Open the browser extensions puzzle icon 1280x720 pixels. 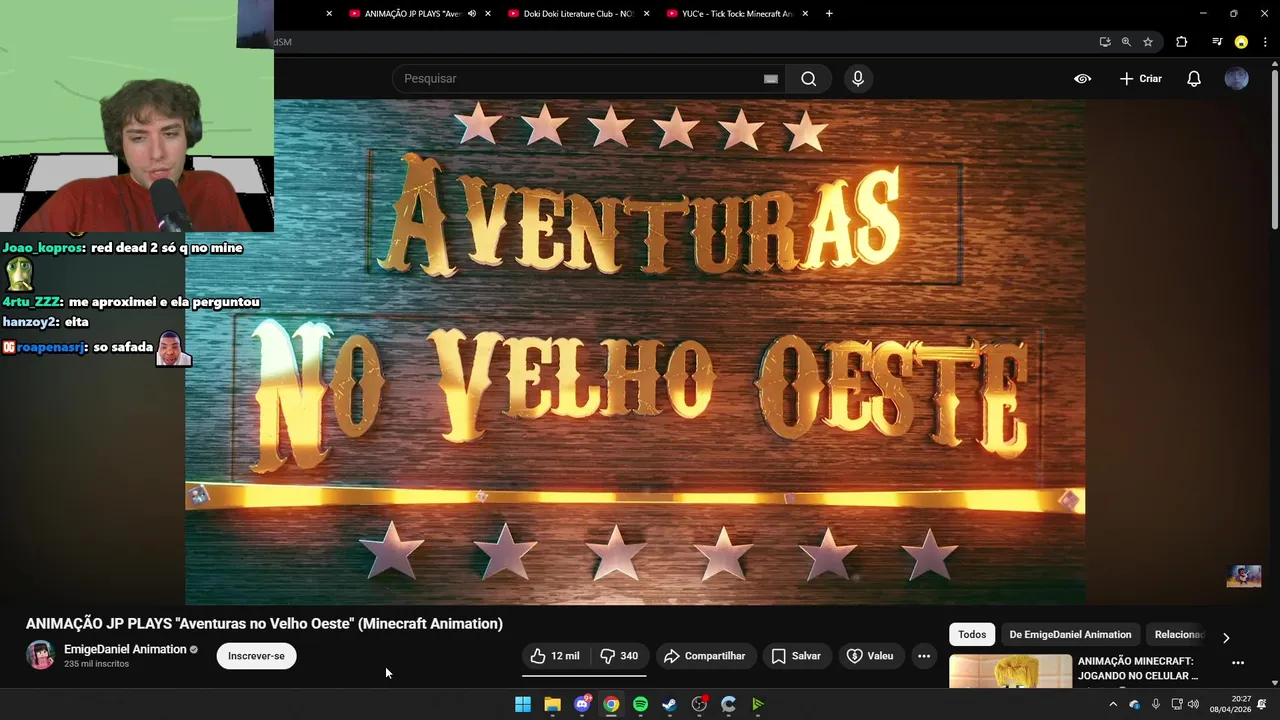pyautogui.click(x=1182, y=42)
